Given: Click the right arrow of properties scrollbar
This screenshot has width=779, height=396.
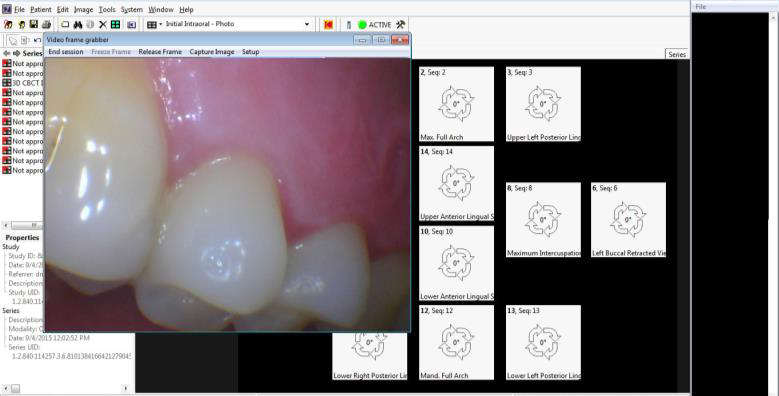Looking at the screenshot, I should (x=125, y=389).
